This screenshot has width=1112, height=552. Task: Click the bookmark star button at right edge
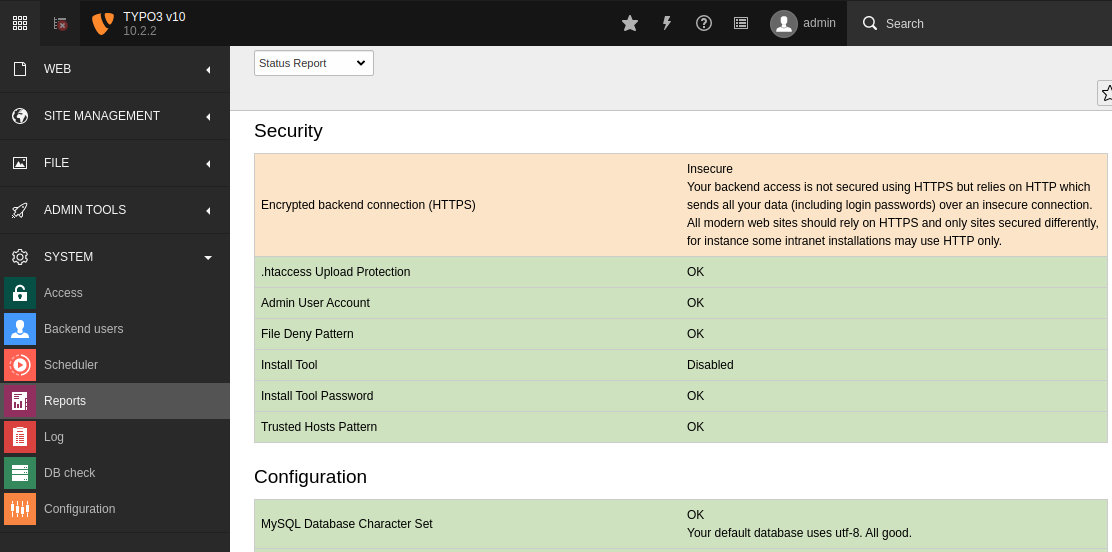coord(1106,93)
